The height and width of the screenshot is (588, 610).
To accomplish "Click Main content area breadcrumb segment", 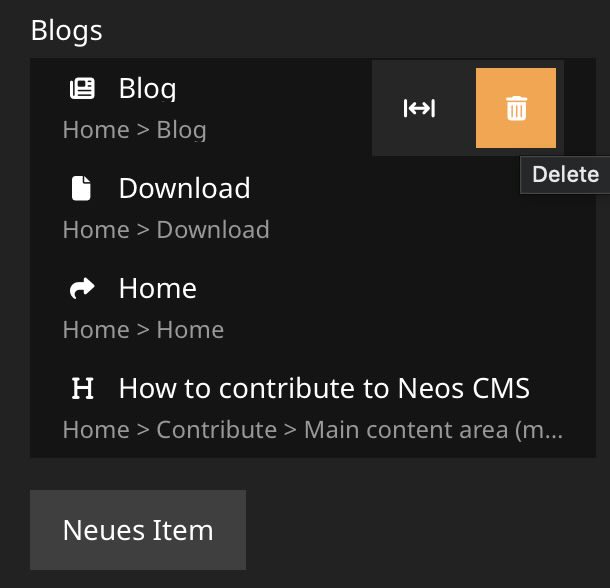I will pyautogui.click(x=432, y=430).
